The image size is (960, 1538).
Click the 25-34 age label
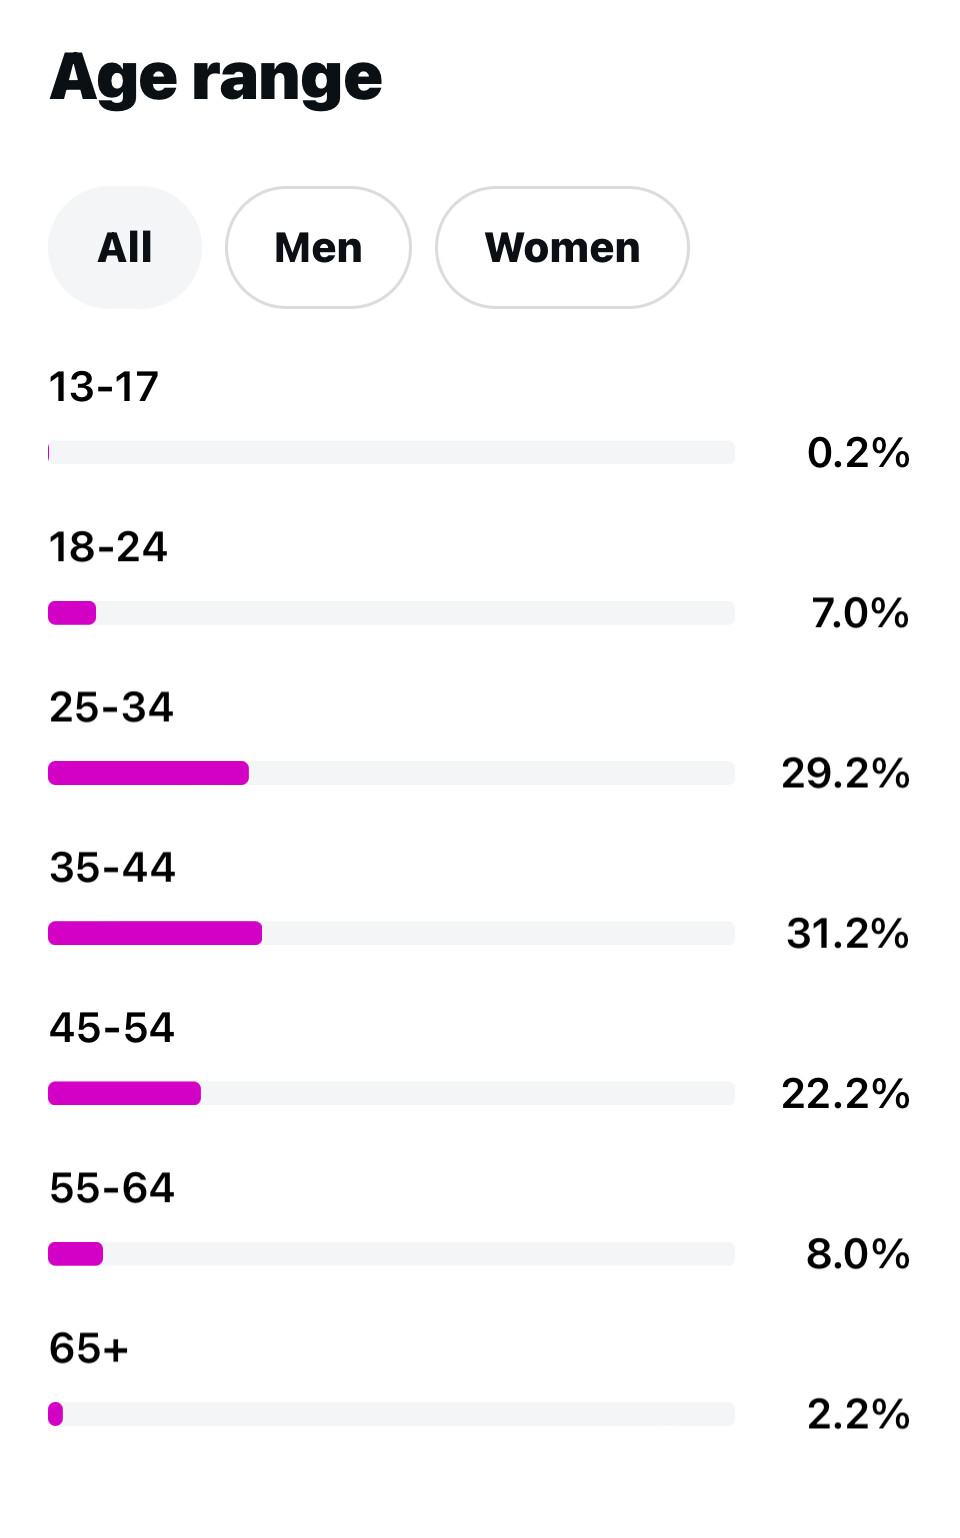[x=111, y=707]
